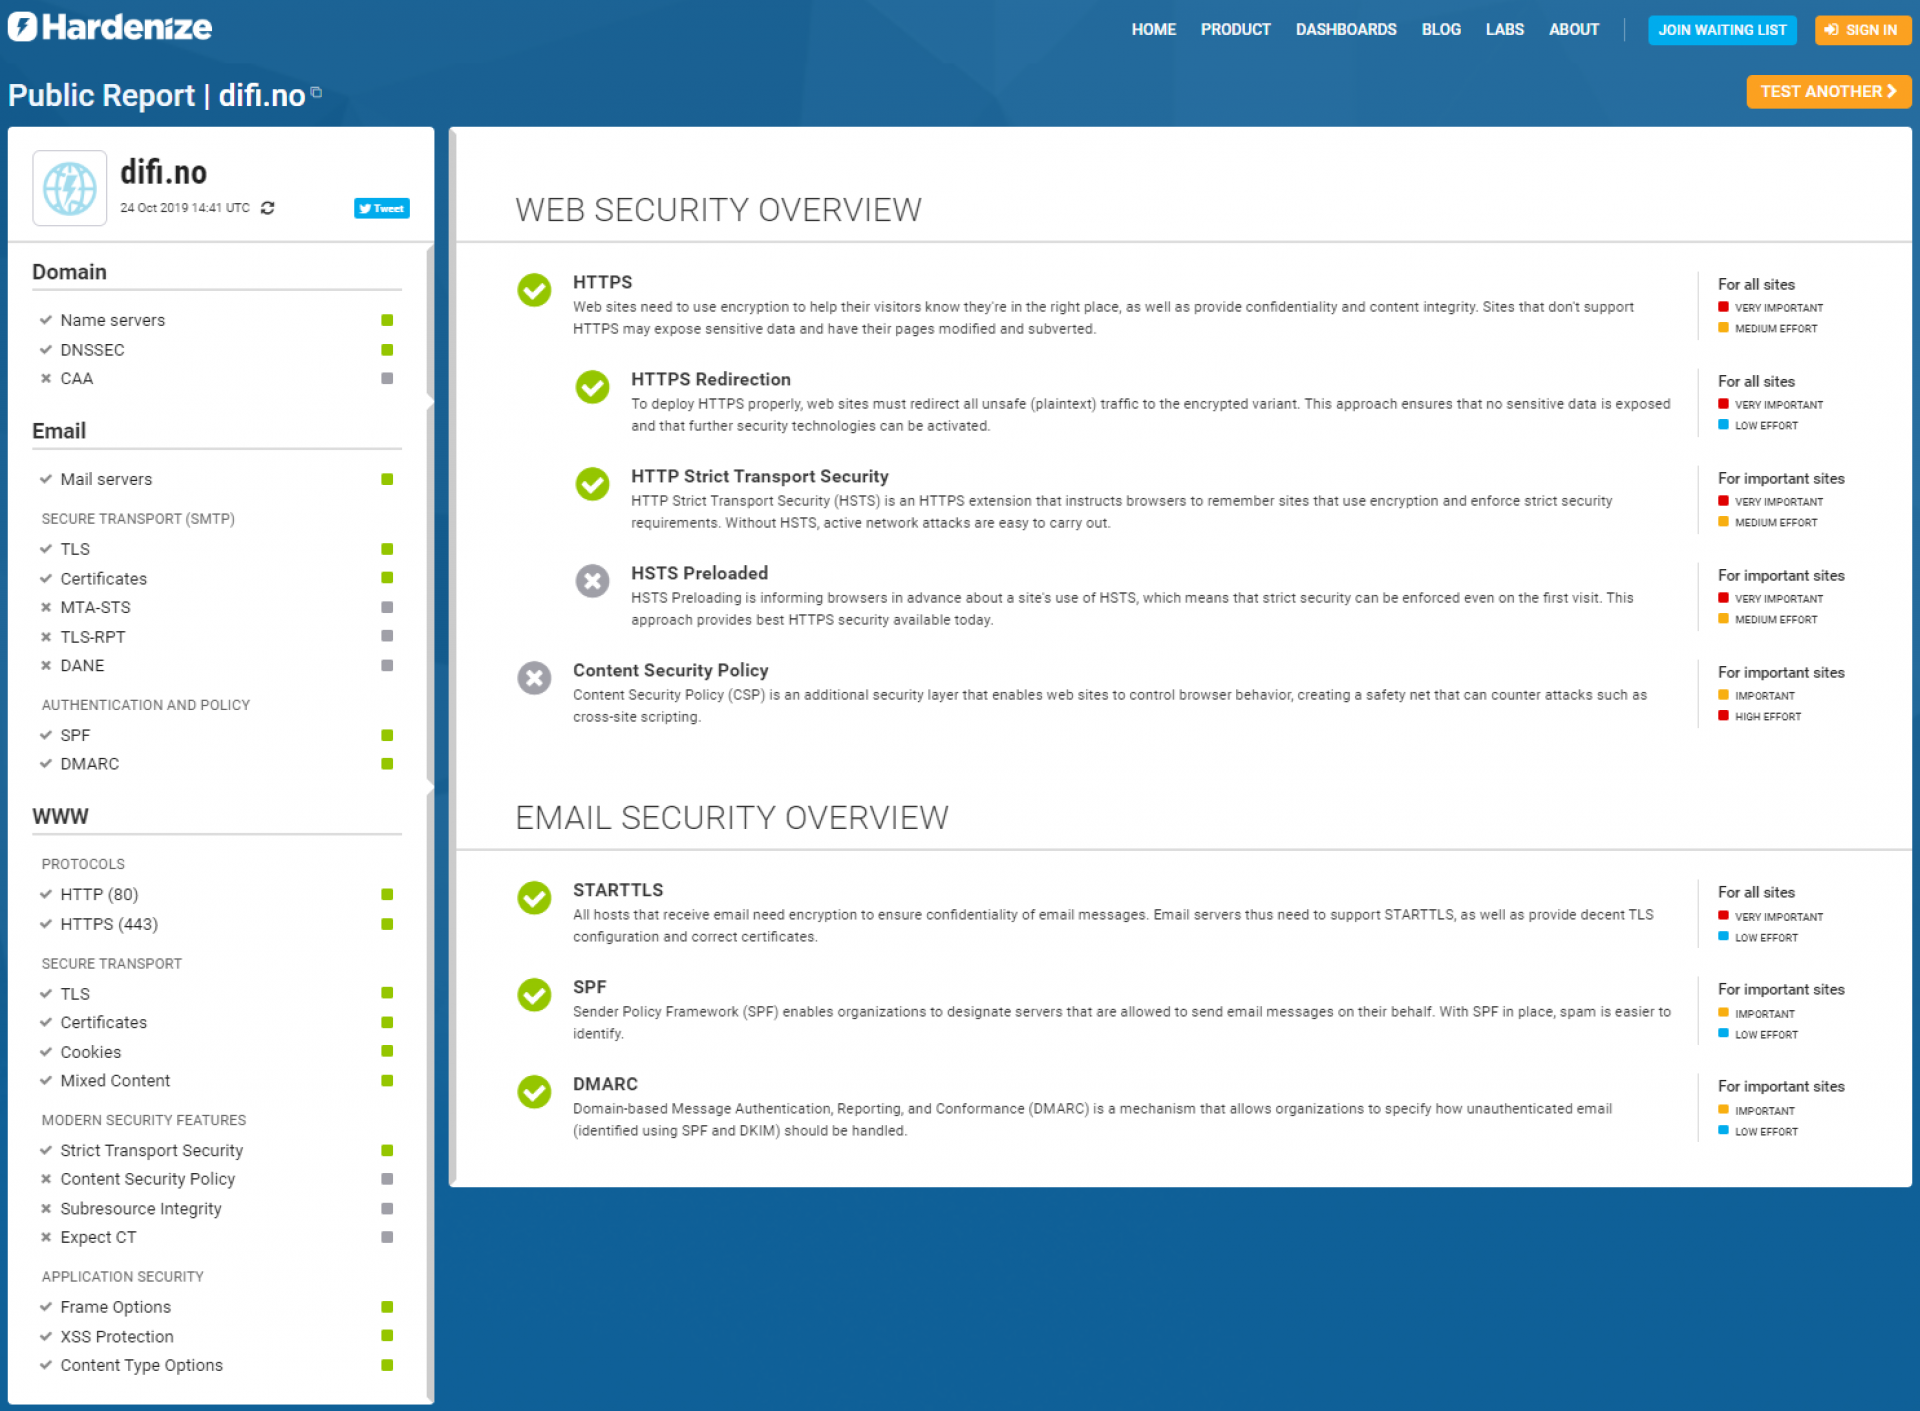Click the Email section heading in sidebar
This screenshot has width=1920, height=1411.
tap(59, 431)
